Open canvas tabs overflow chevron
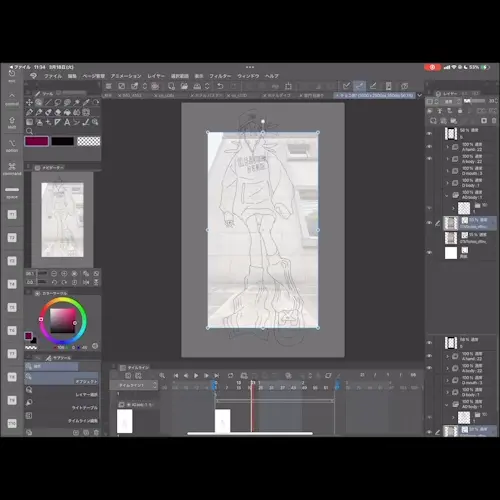Viewport: 500px width, 500px height. pyautogui.click(x=420, y=95)
